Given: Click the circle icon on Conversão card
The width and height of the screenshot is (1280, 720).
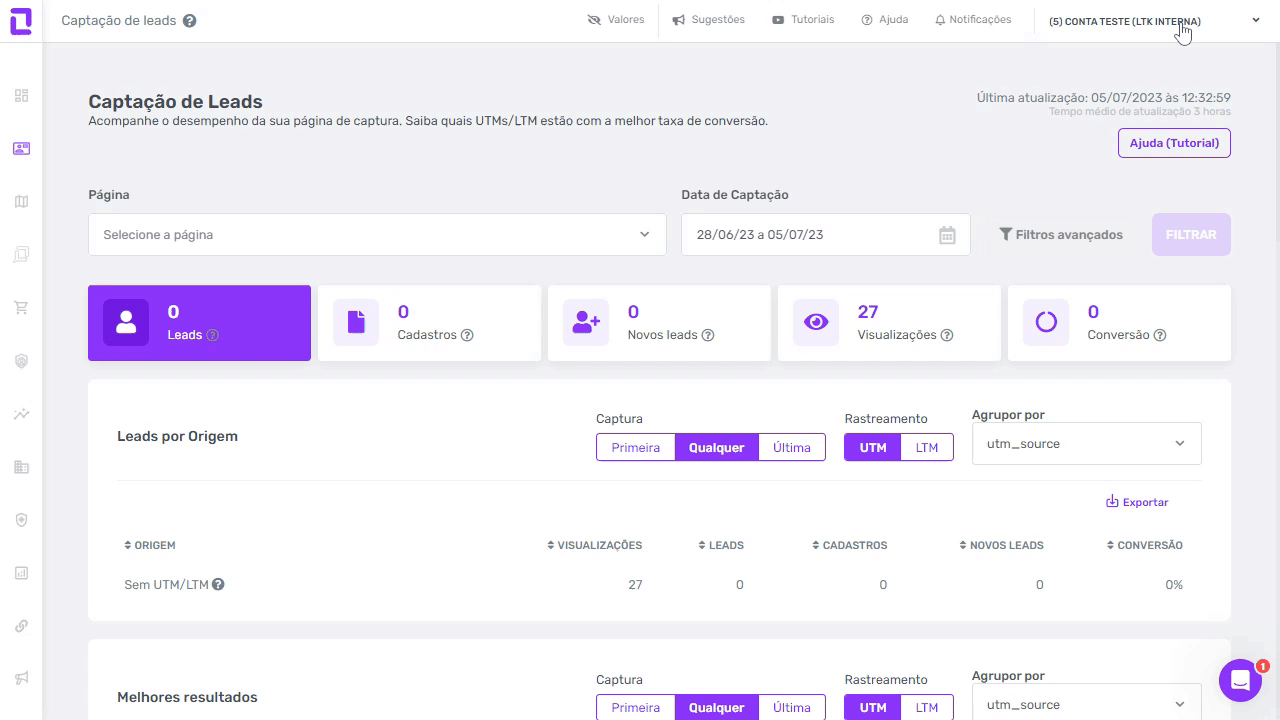Looking at the screenshot, I should [x=1046, y=322].
